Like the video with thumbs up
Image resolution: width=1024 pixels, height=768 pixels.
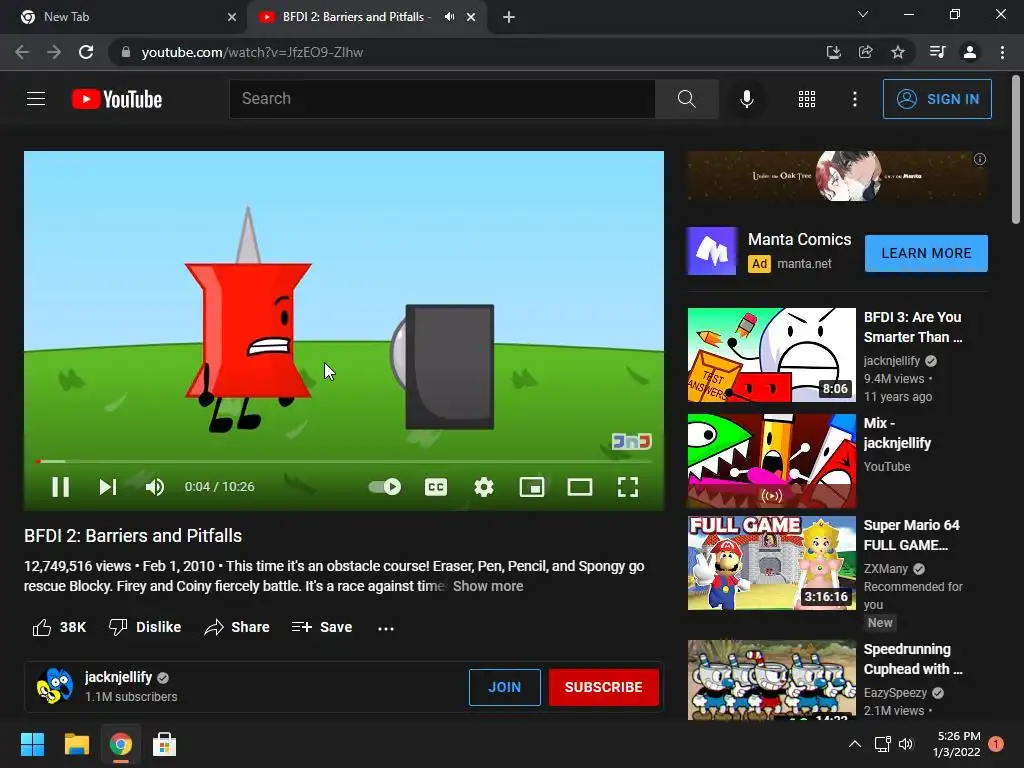(59, 627)
